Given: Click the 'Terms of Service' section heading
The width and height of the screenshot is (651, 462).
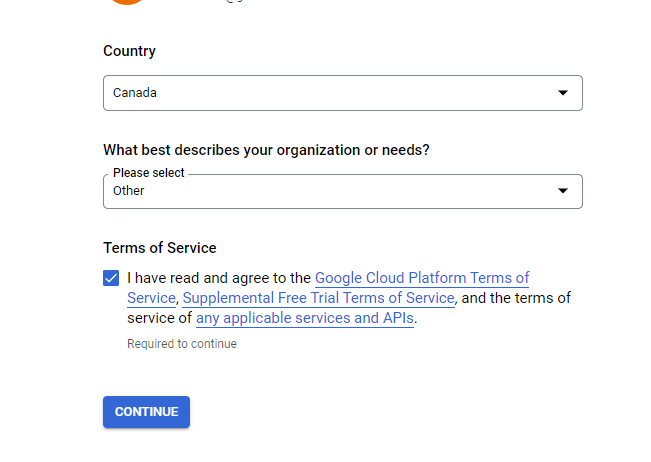Looking at the screenshot, I should coord(159,248).
